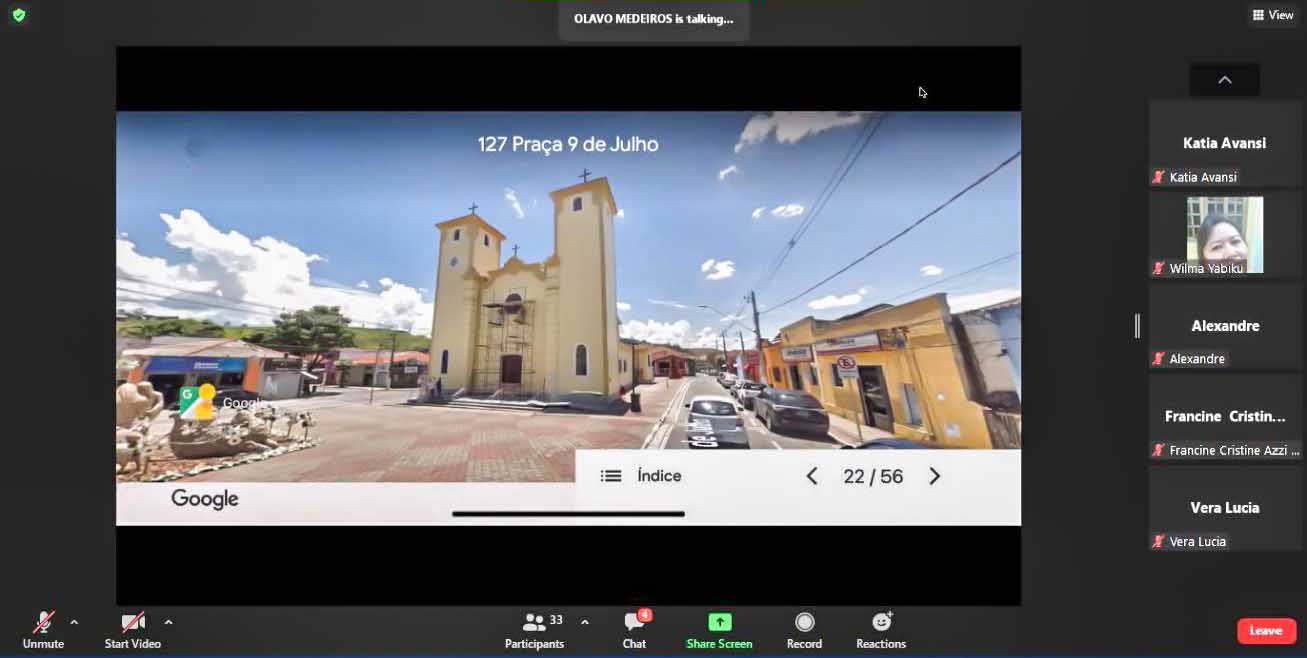Image resolution: width=1307 pixels, height=658 pixels.
Task: Click the Share Screen icon
Action: click(x=719, y=622)
